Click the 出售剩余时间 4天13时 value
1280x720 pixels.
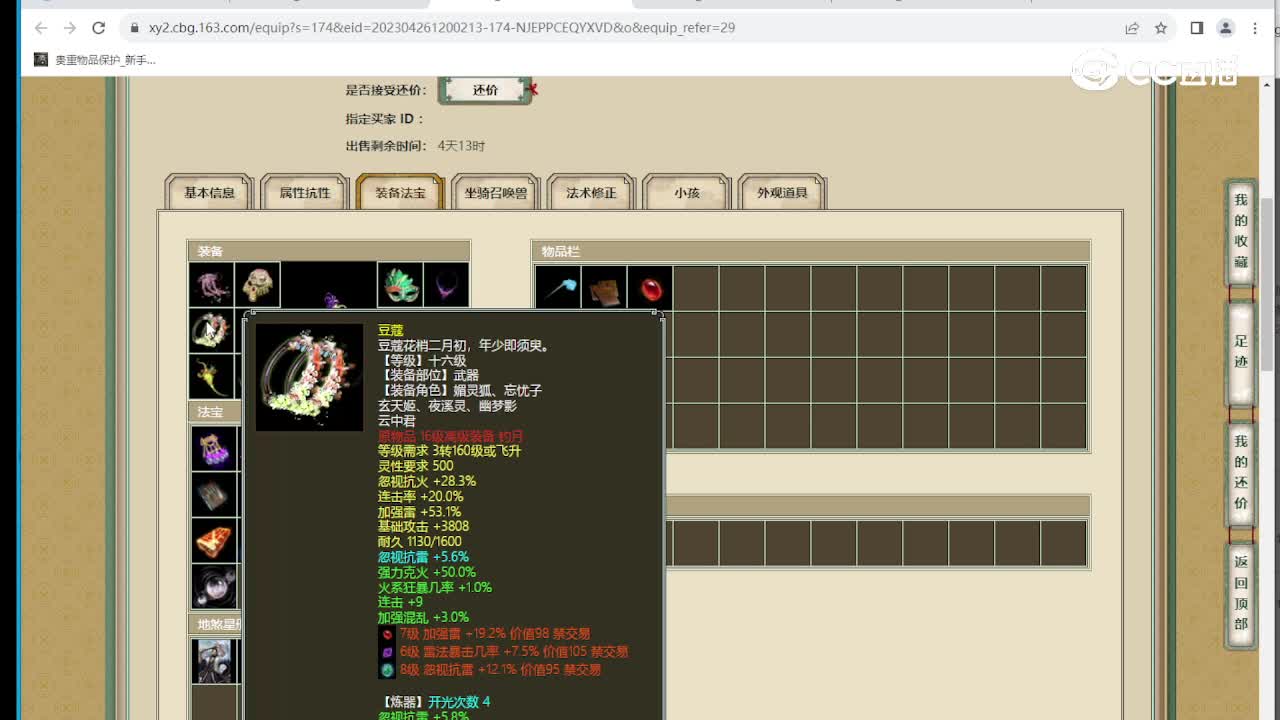tap(461, 146)
